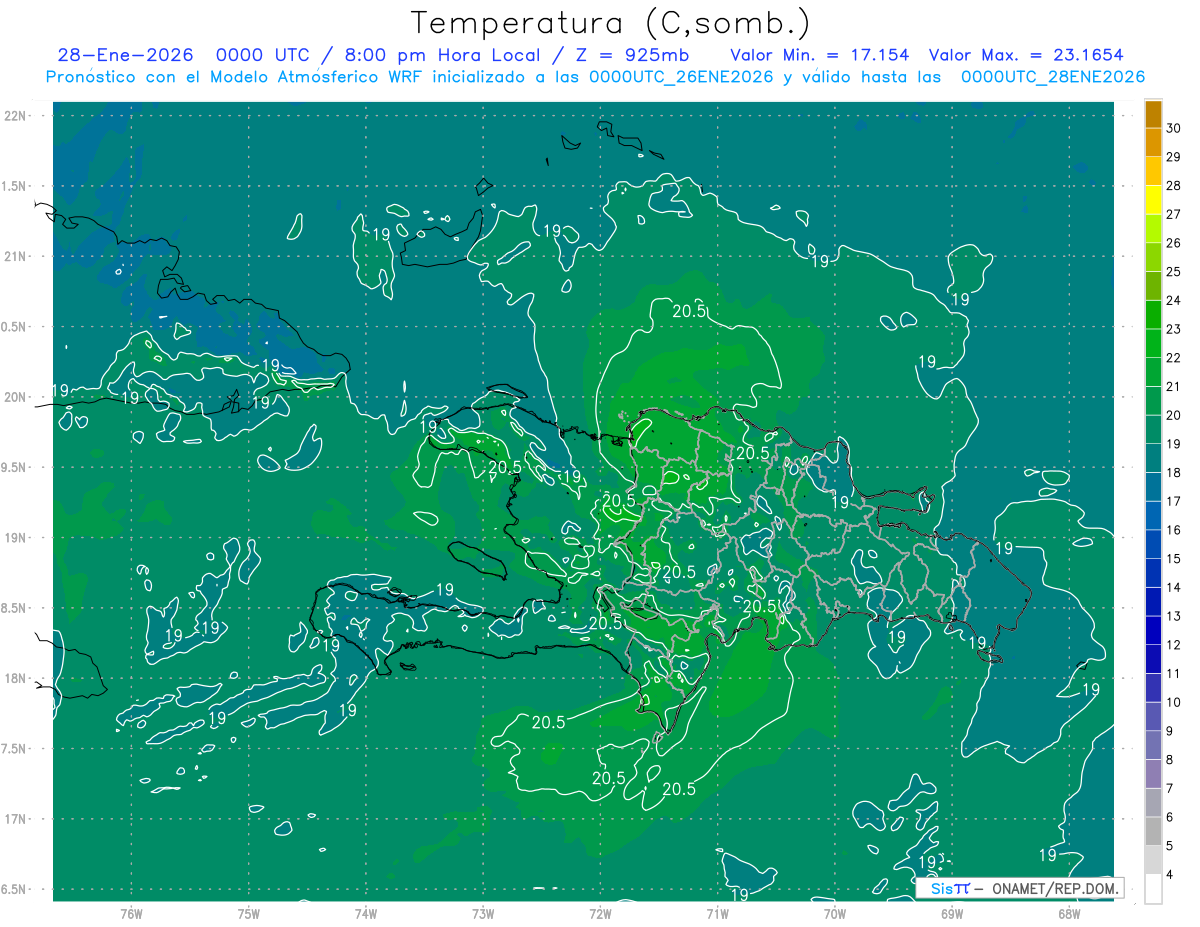Image resolution: width=1200 pixels, height=927 pixels.
Task: Click the "76W" longitude axis label
Action: click(131, 913)
